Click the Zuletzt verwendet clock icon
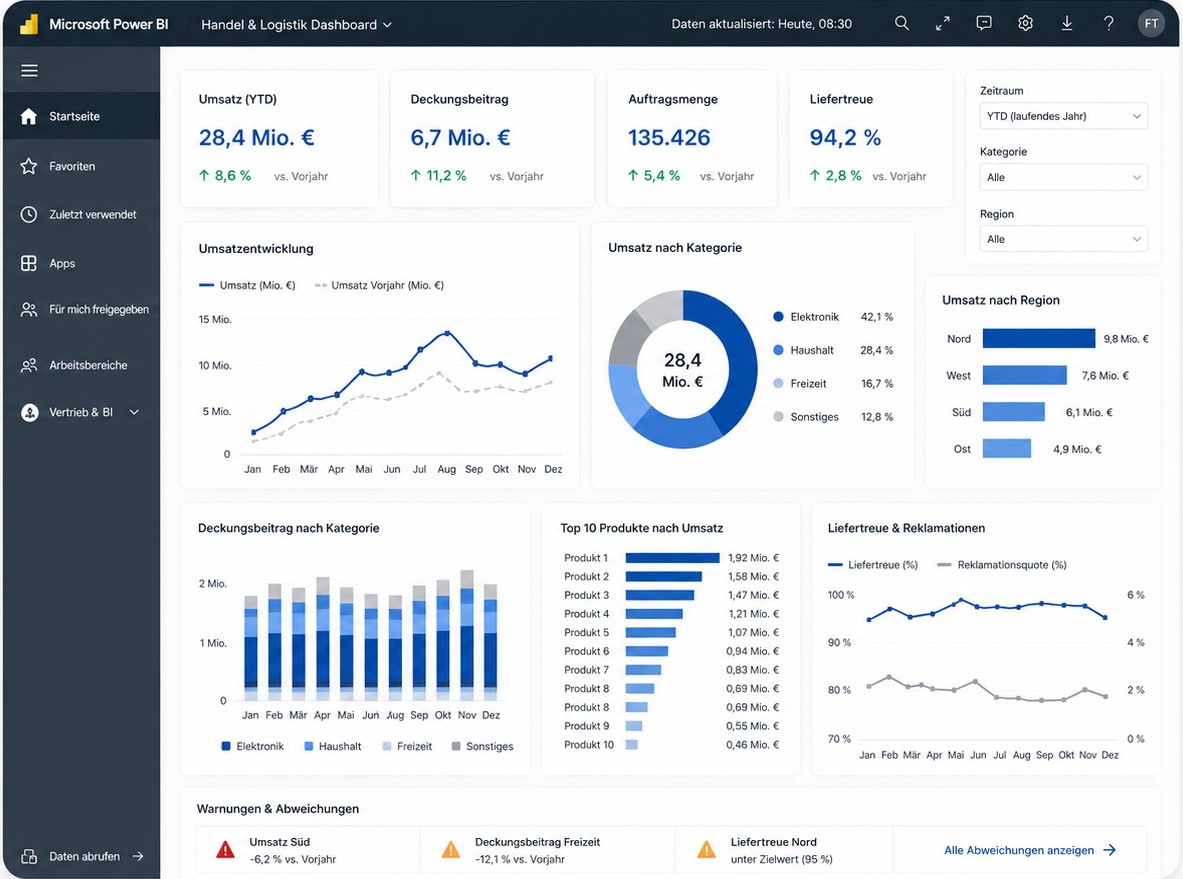This screenshot has width=1183, height=879. [x=29, y=214]
